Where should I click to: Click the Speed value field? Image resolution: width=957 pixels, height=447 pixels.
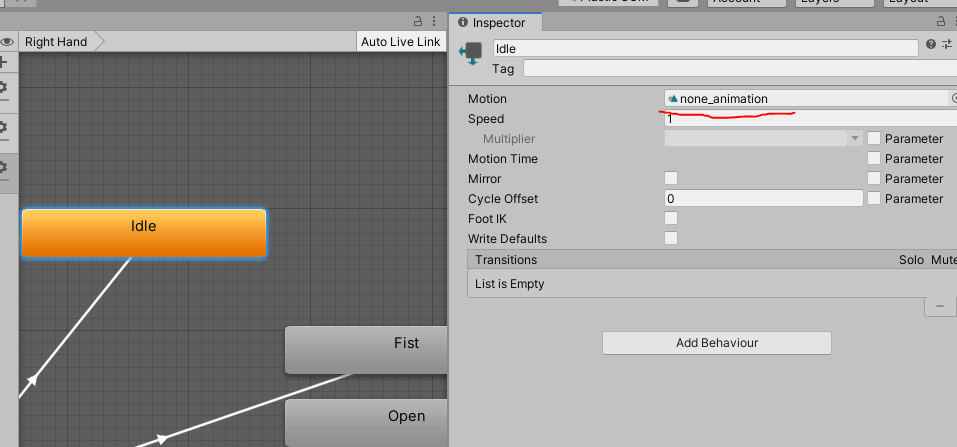(811, 118)
